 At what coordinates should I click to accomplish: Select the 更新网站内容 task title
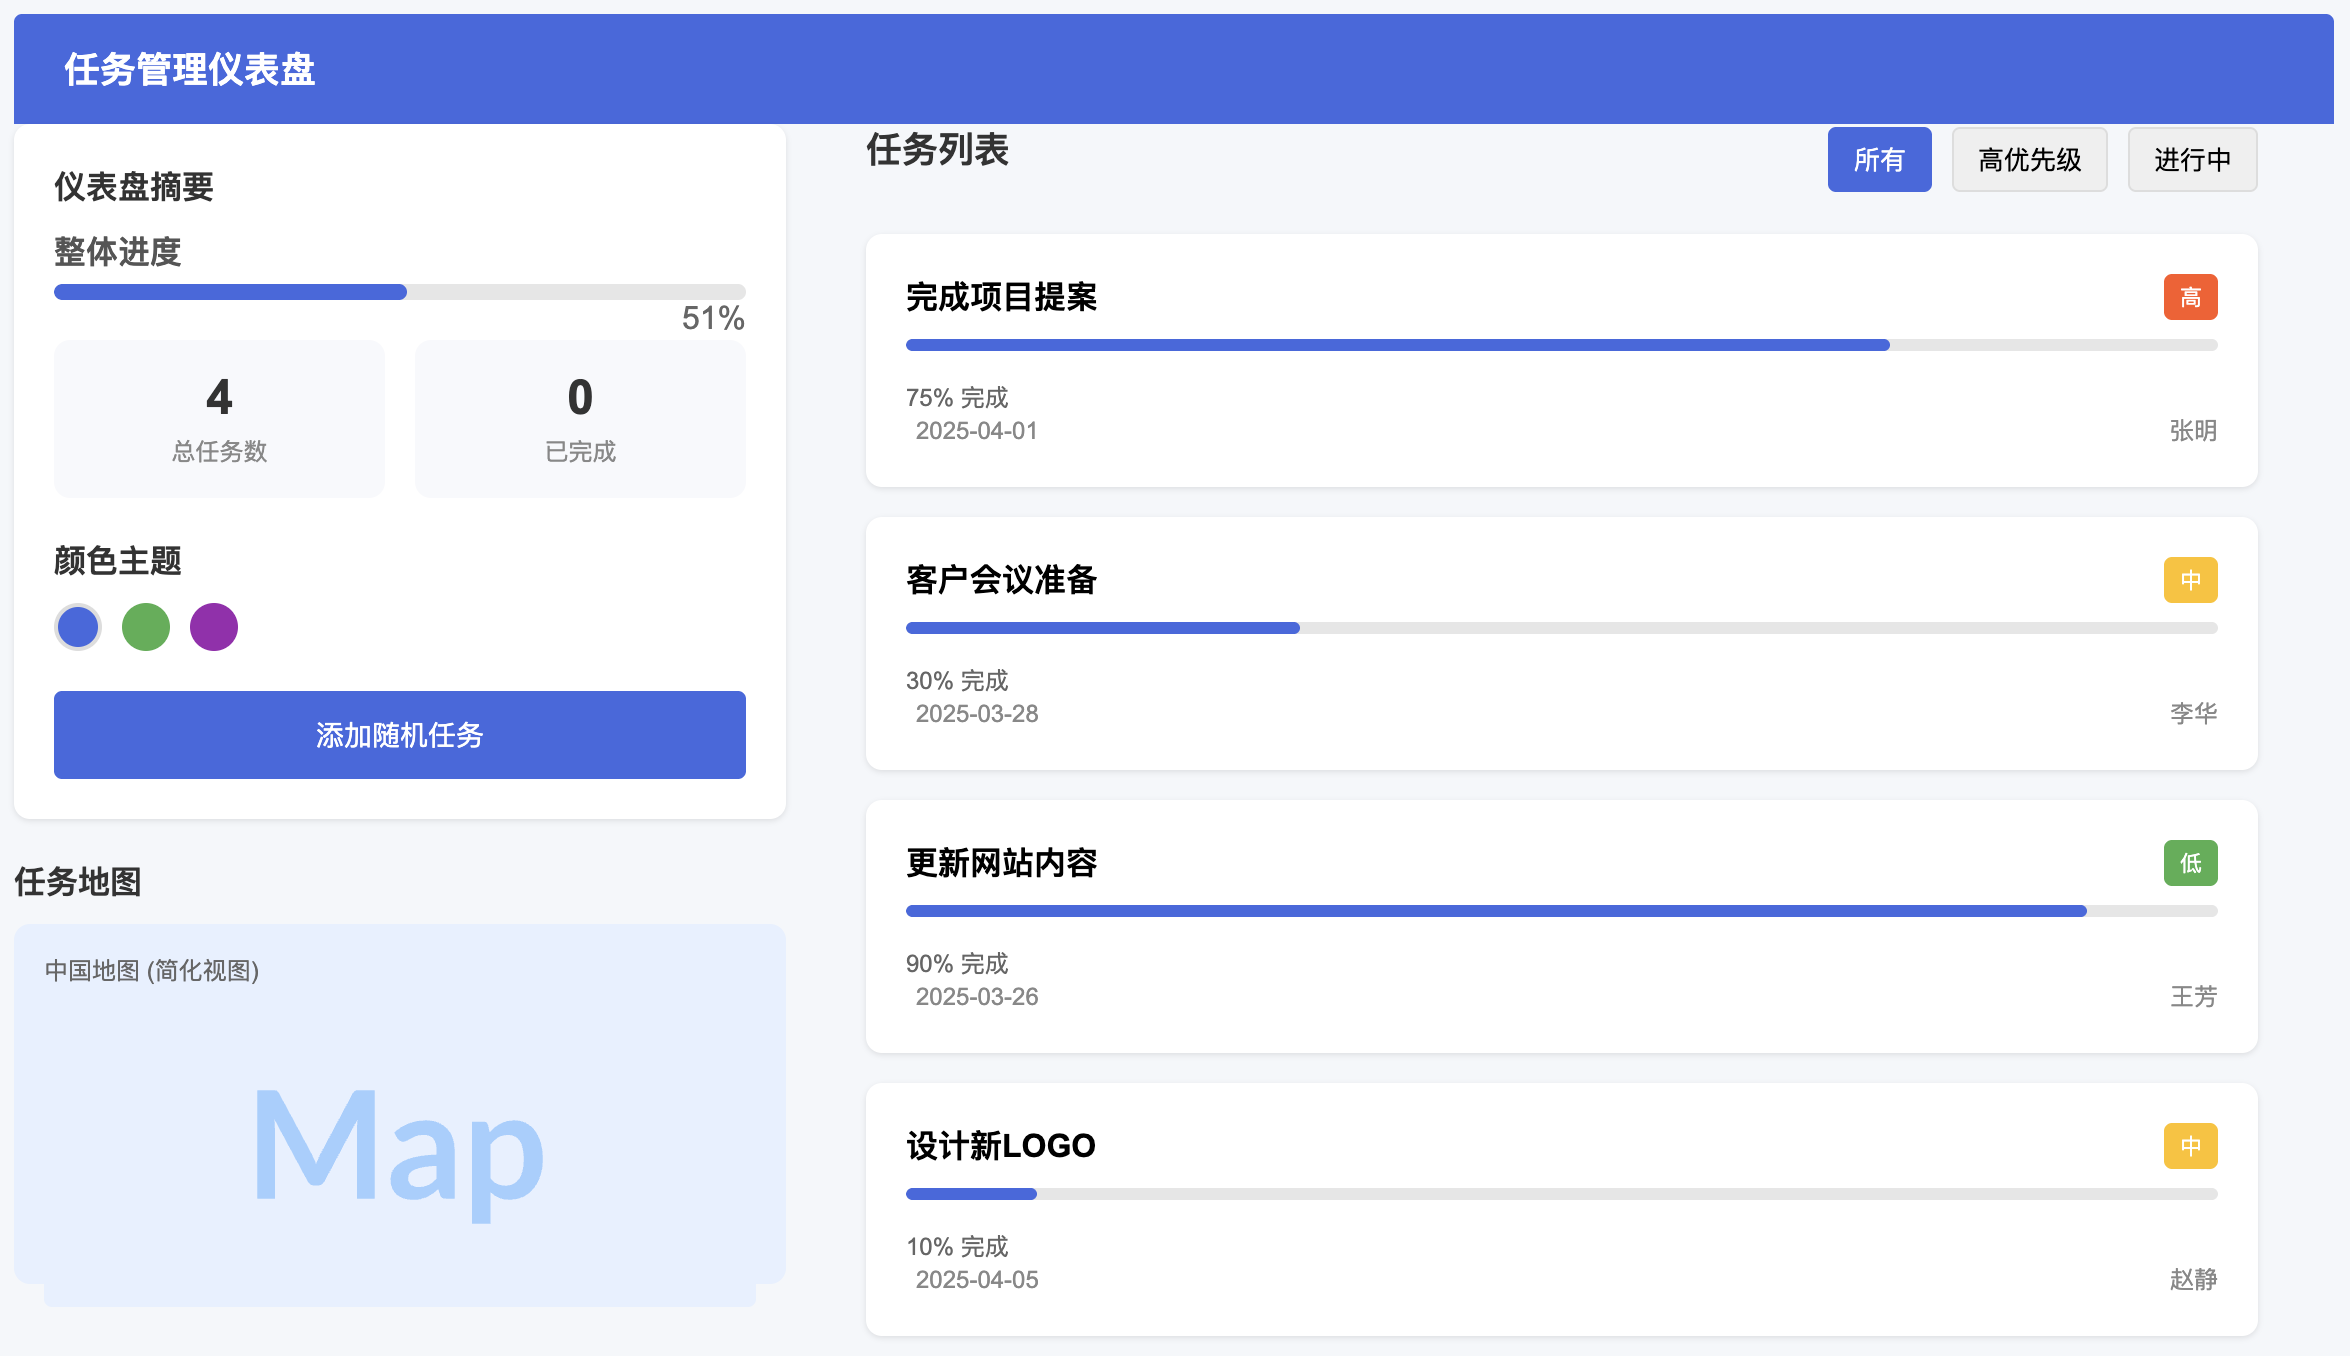pyautogui.click(x=1001, y=863)
